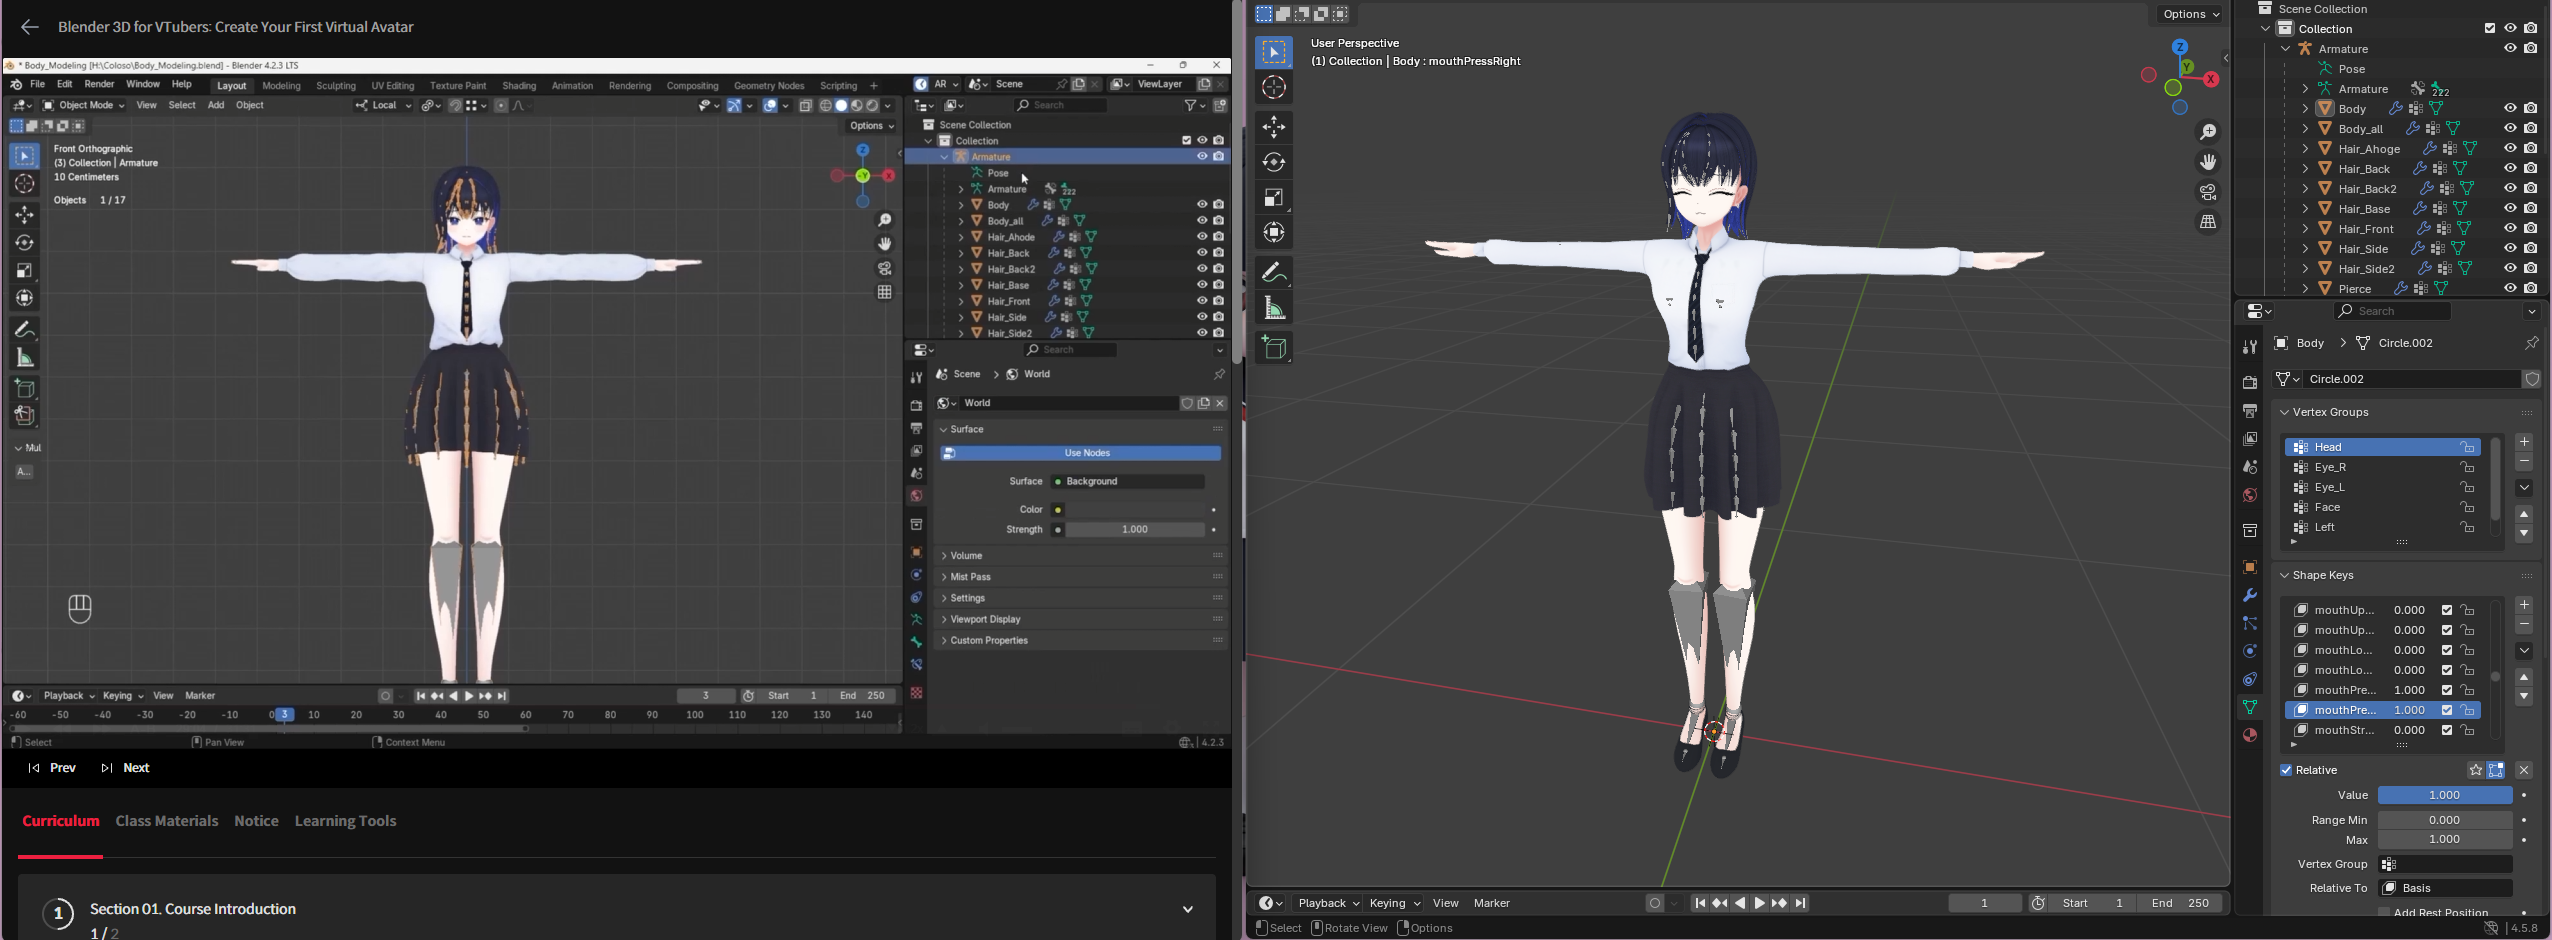Image resolution: width=2552 pixels, height=940 pixels.
Task: Select the Add Cube tool in right viewport
Action: point(1274,347)
